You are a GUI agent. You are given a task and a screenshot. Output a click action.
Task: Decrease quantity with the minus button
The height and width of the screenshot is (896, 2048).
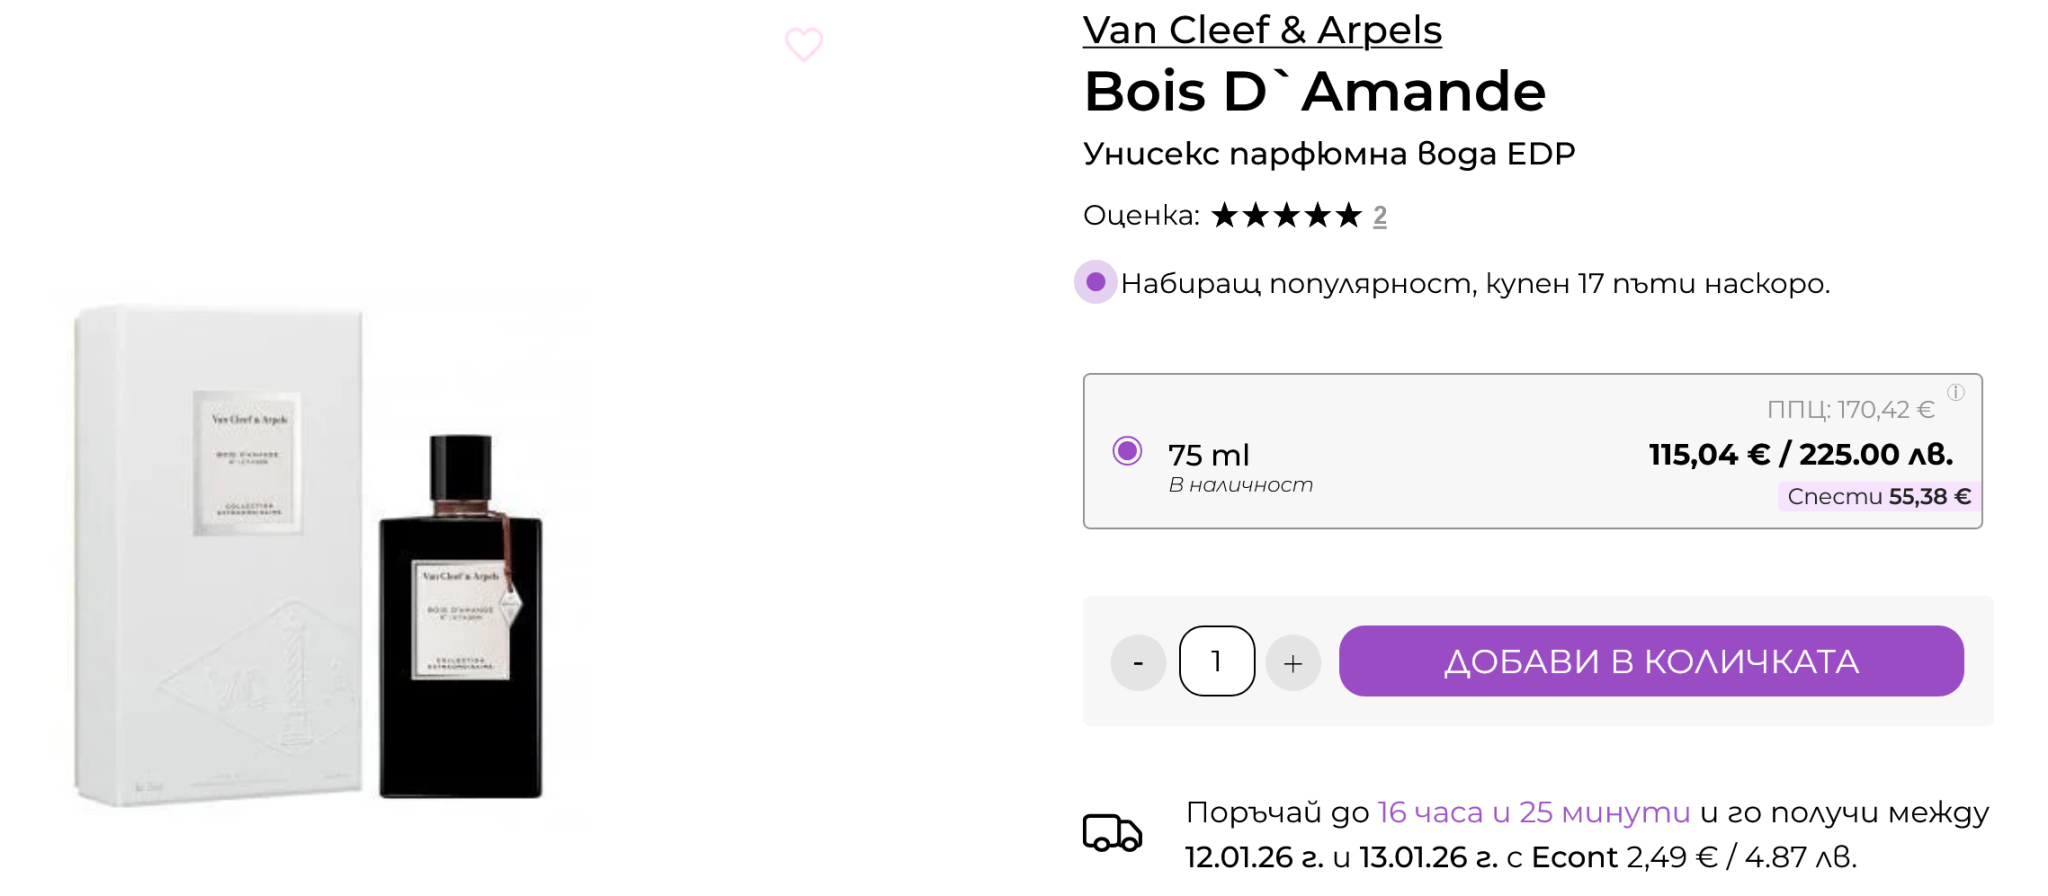click(1138, 662)
